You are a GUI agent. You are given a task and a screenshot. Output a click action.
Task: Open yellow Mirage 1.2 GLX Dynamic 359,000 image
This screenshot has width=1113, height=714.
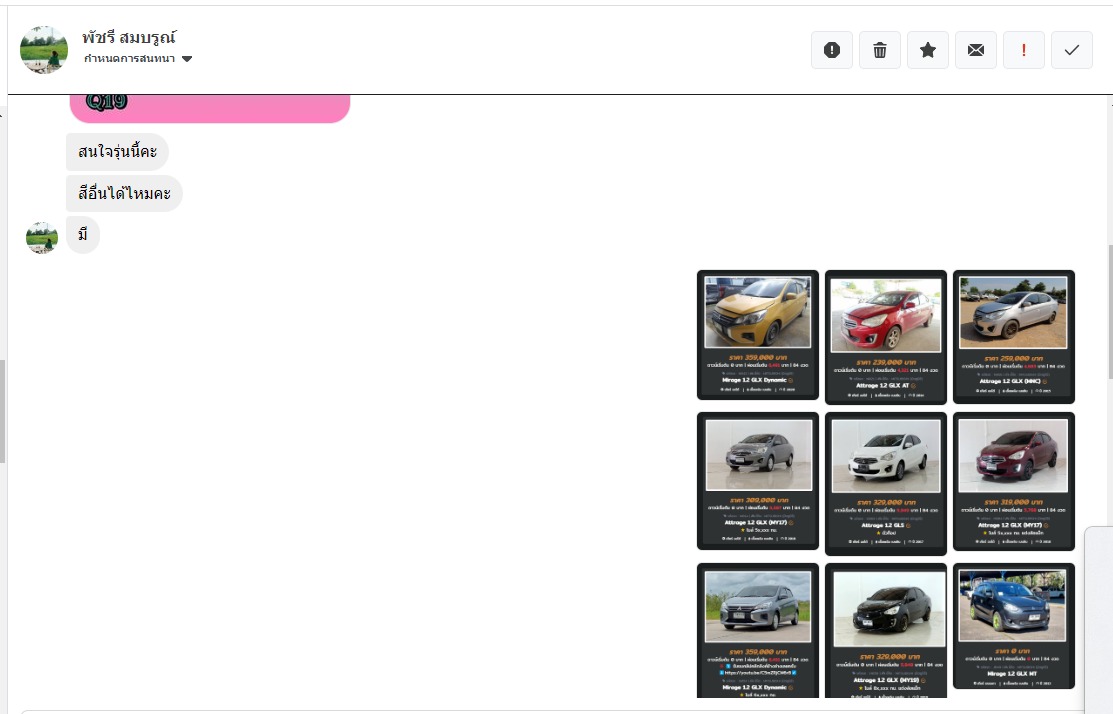click(x=758, y=335)
